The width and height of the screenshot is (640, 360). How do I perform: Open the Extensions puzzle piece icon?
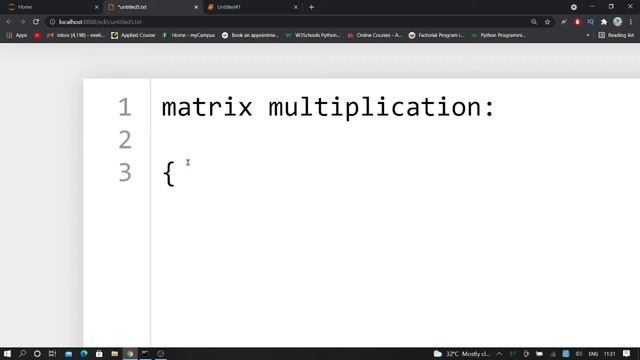click(604, 22)
